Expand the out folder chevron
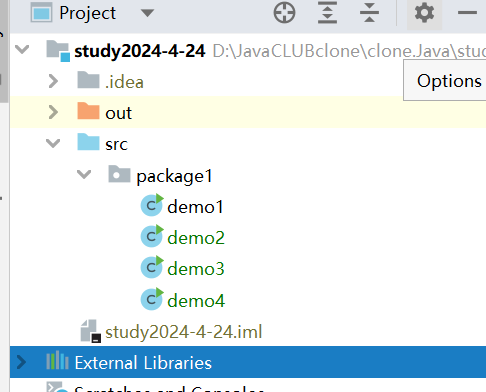The height and width of the screenshot is (392, 486). pyautogui.click(x=53, y=112)
